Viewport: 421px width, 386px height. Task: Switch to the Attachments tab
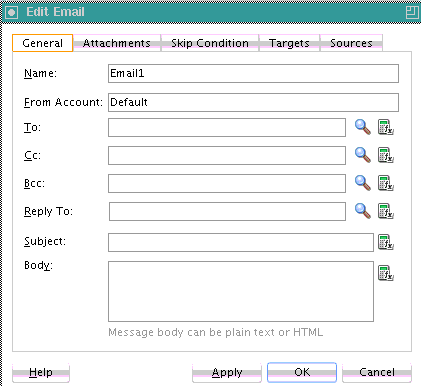[x=117, y=43]
